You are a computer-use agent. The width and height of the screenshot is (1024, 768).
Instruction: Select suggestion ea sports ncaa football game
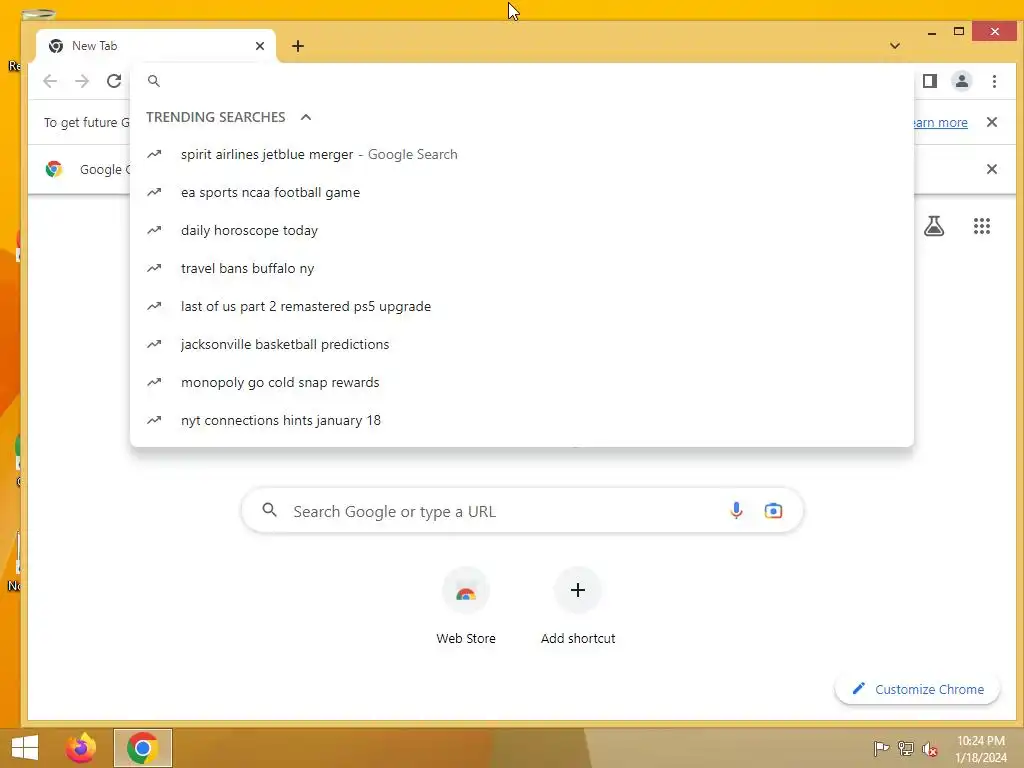(522, 193)
